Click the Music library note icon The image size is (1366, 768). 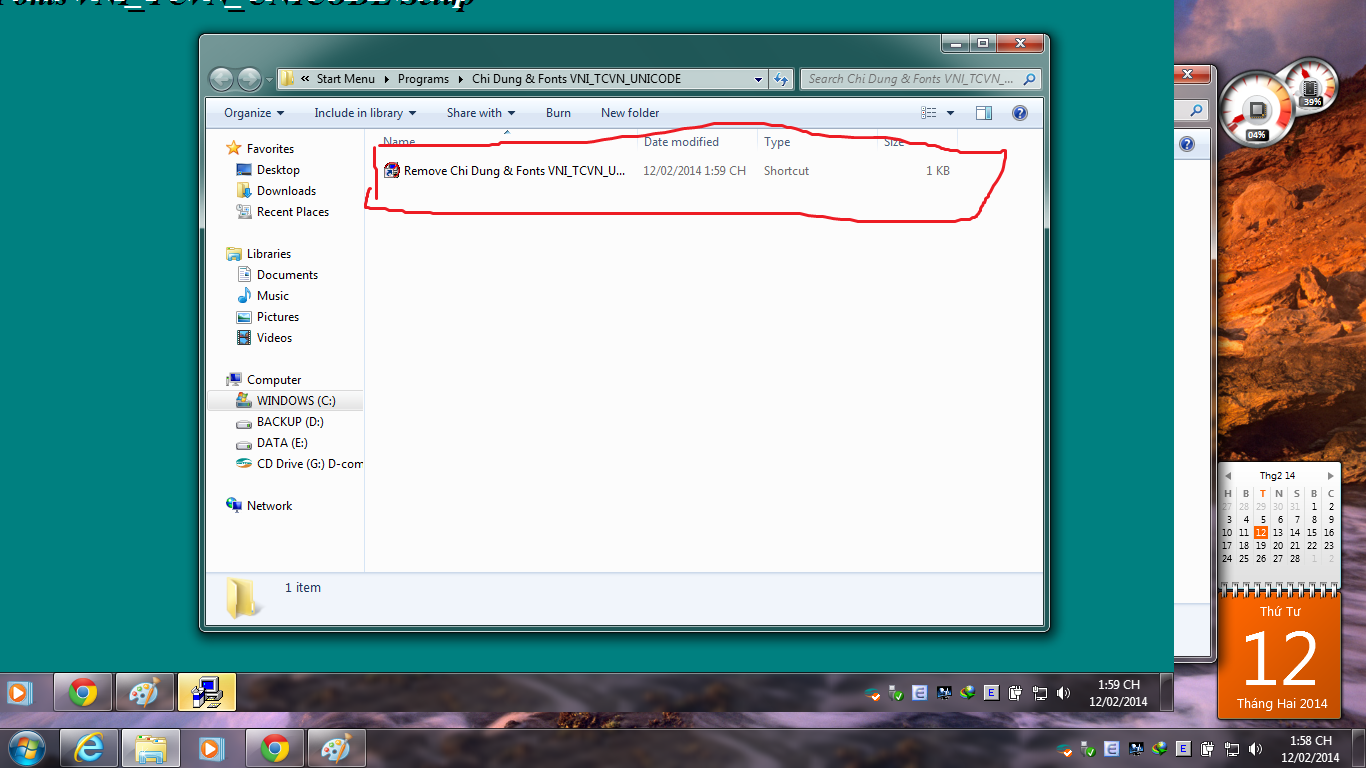[244, 296]
